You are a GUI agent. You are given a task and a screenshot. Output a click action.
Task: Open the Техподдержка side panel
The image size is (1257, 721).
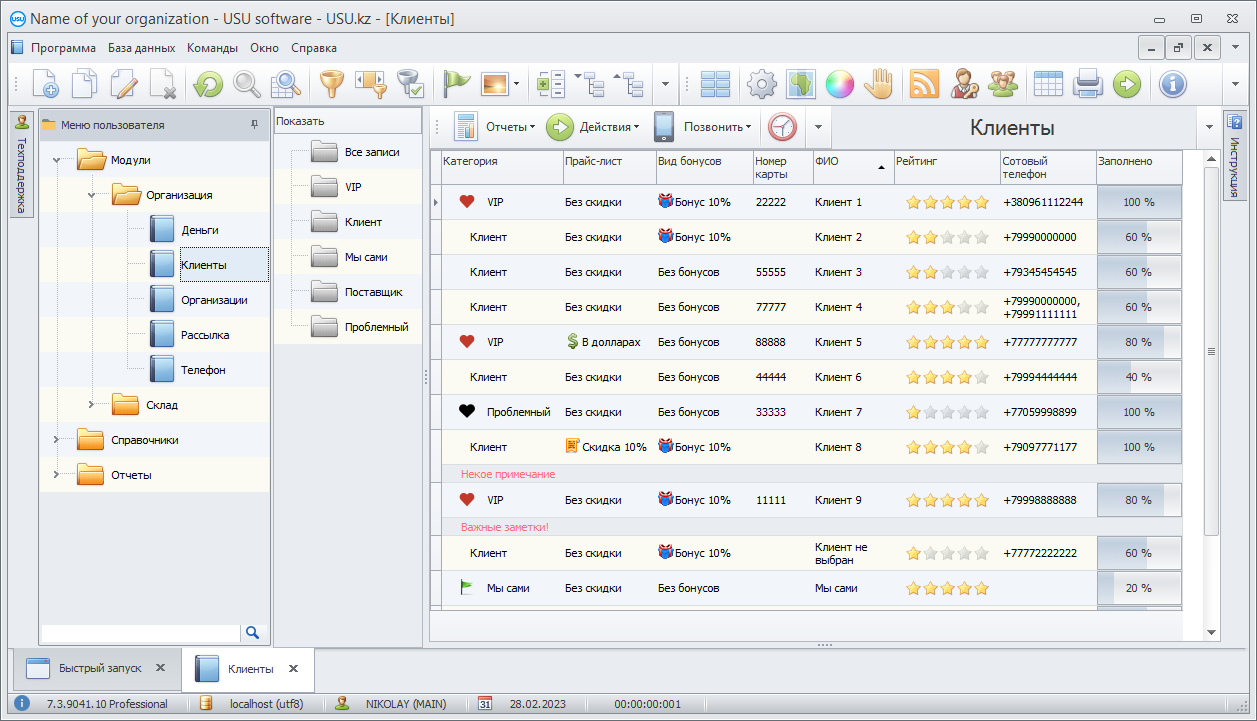tap(21, 165)
